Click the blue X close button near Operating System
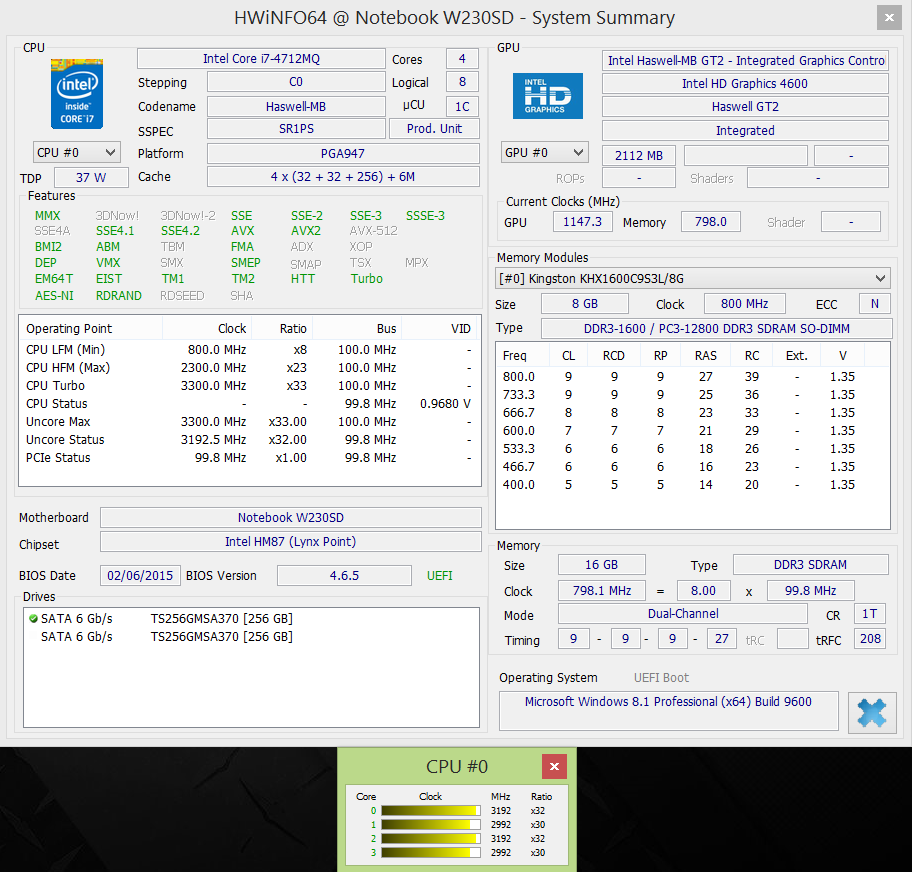Screen dimensions: 912x872 [x=871, y=712]
